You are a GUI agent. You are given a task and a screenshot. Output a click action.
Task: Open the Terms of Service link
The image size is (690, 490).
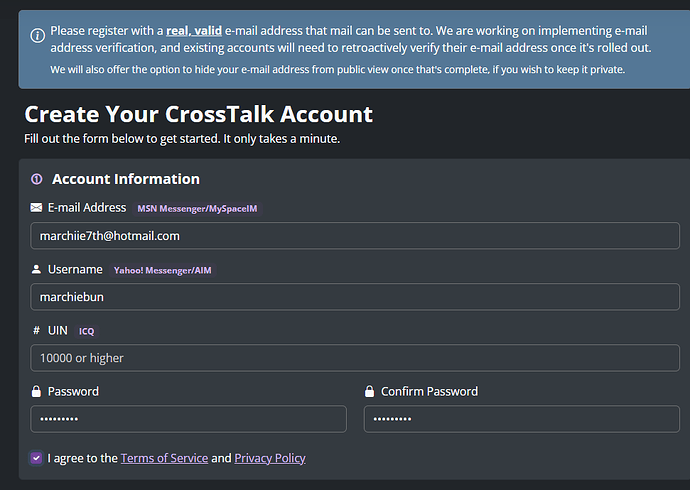point(164,458)
